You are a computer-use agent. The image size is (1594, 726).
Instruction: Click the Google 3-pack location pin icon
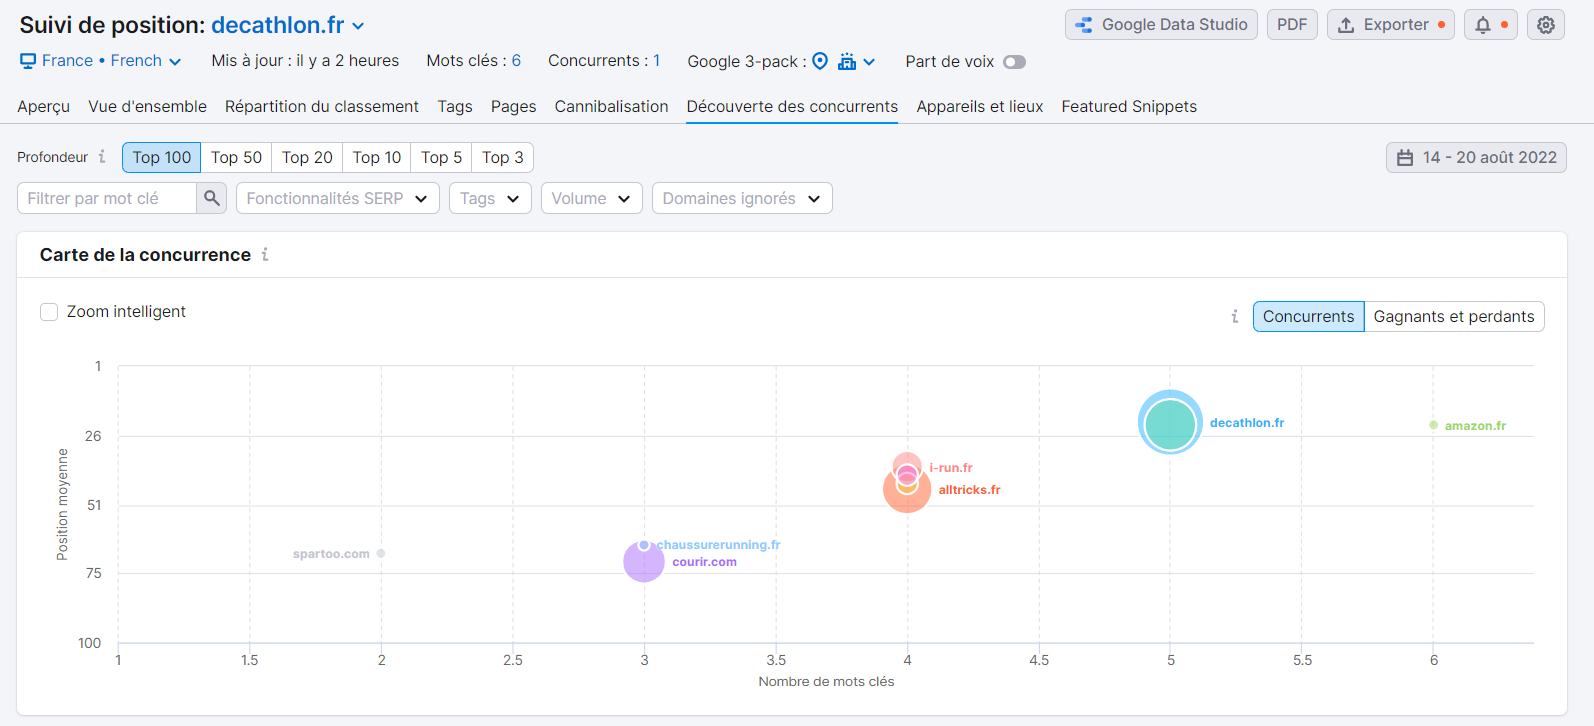coord(820,61)
